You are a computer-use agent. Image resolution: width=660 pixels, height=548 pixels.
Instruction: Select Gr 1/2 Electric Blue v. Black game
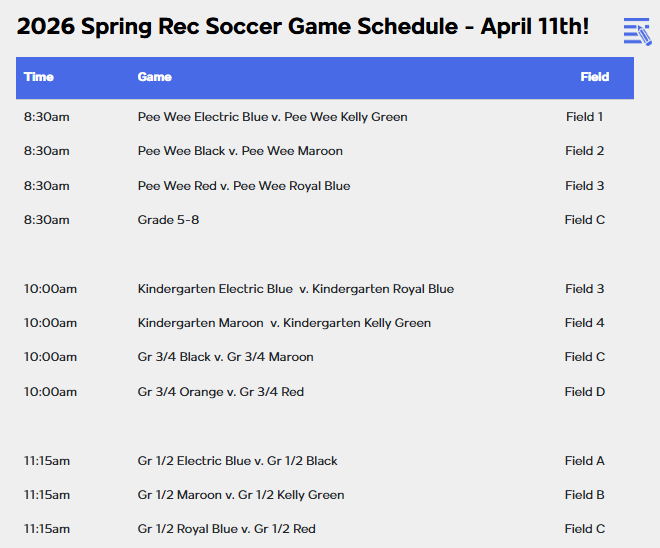(237, 461)
